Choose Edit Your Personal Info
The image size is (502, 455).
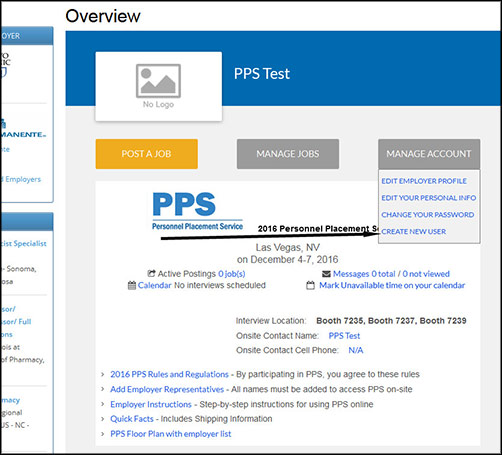point(429,198)
